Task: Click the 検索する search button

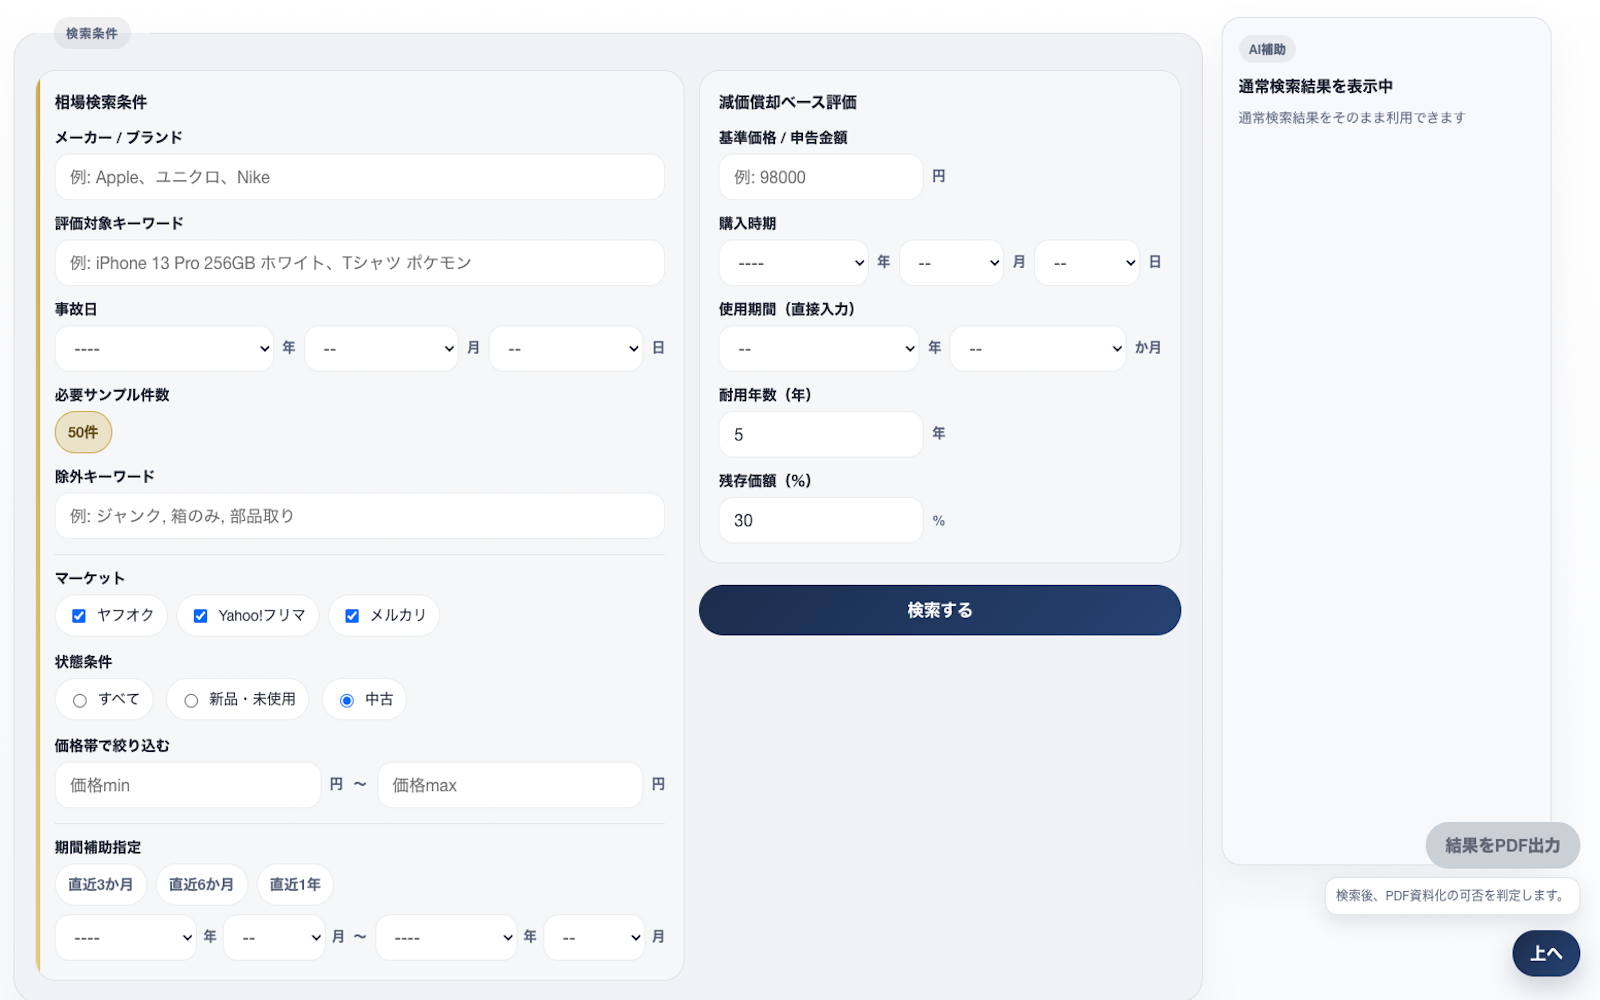Action: [940, 610]
